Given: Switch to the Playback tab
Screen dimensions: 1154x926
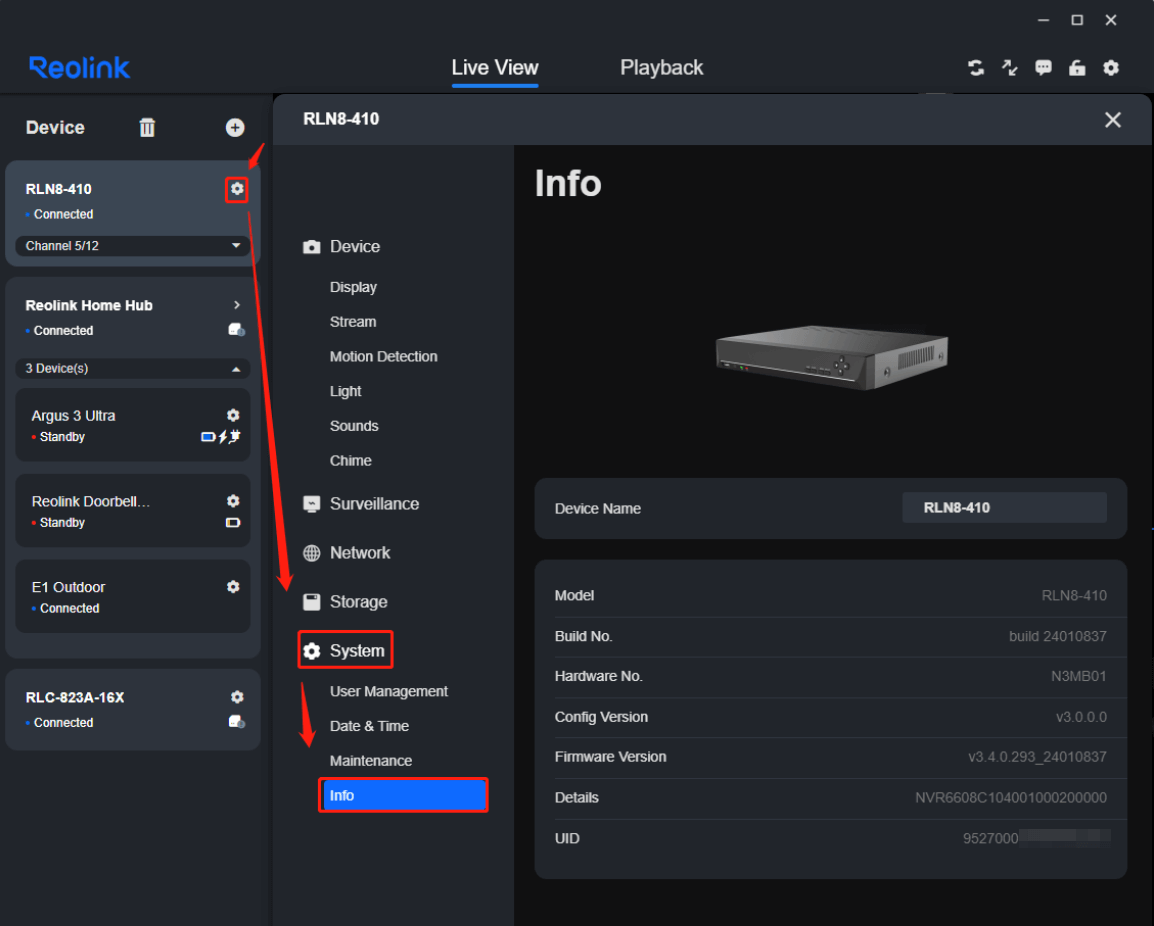Looking at the screenshot, I should (662, 68).
